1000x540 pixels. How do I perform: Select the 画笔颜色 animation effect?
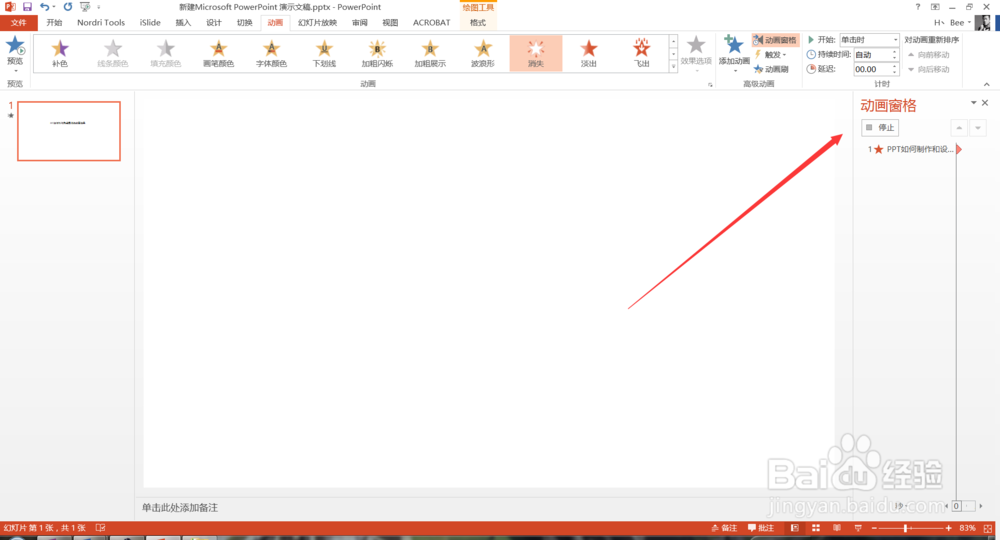[x=219, y=53]
